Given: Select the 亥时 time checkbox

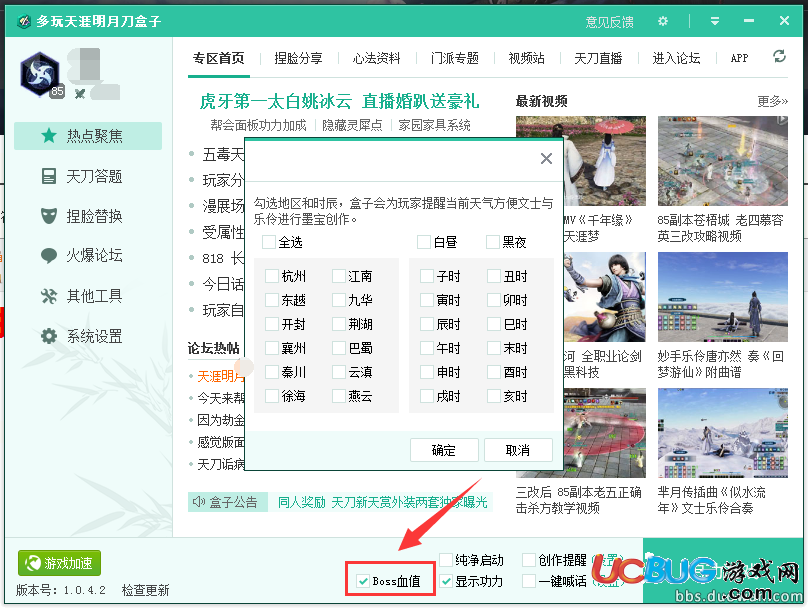Looking at the screenshot, I should [494, 396].
